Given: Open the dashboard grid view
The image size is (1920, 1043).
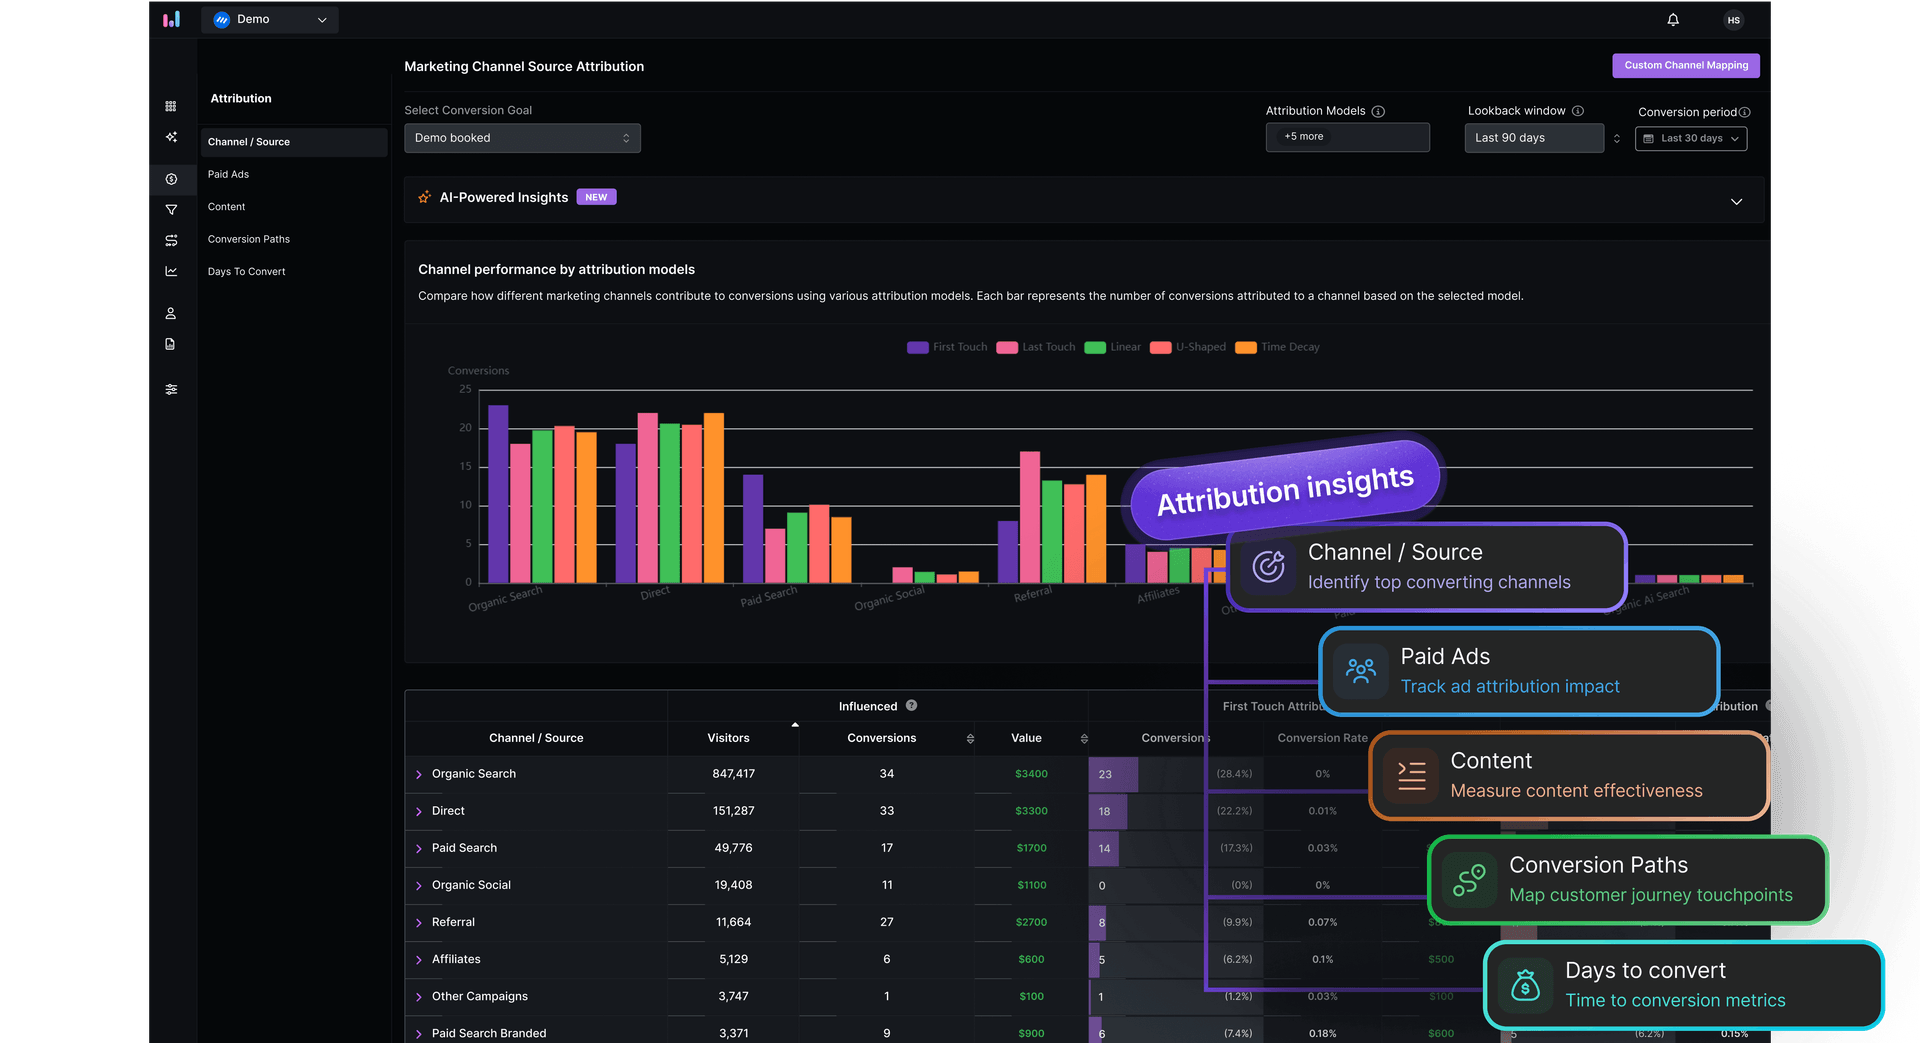Looking at the screenshot, I should [171, 105].
